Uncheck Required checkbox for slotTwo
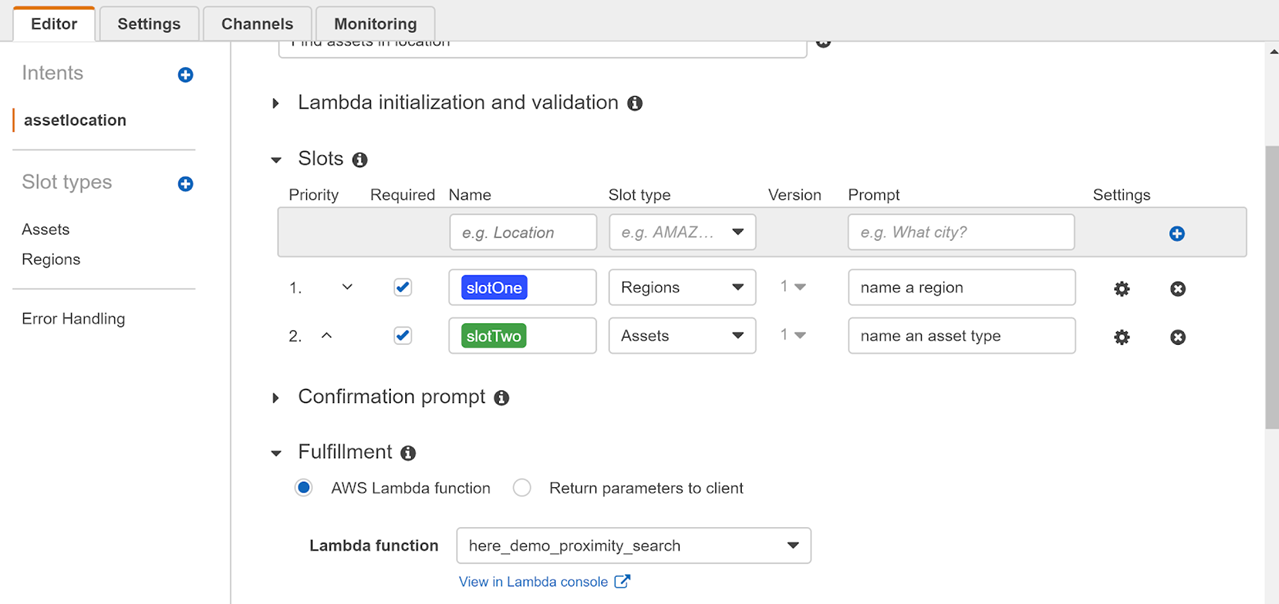The image size is (1279, 604). click(403, 336)
